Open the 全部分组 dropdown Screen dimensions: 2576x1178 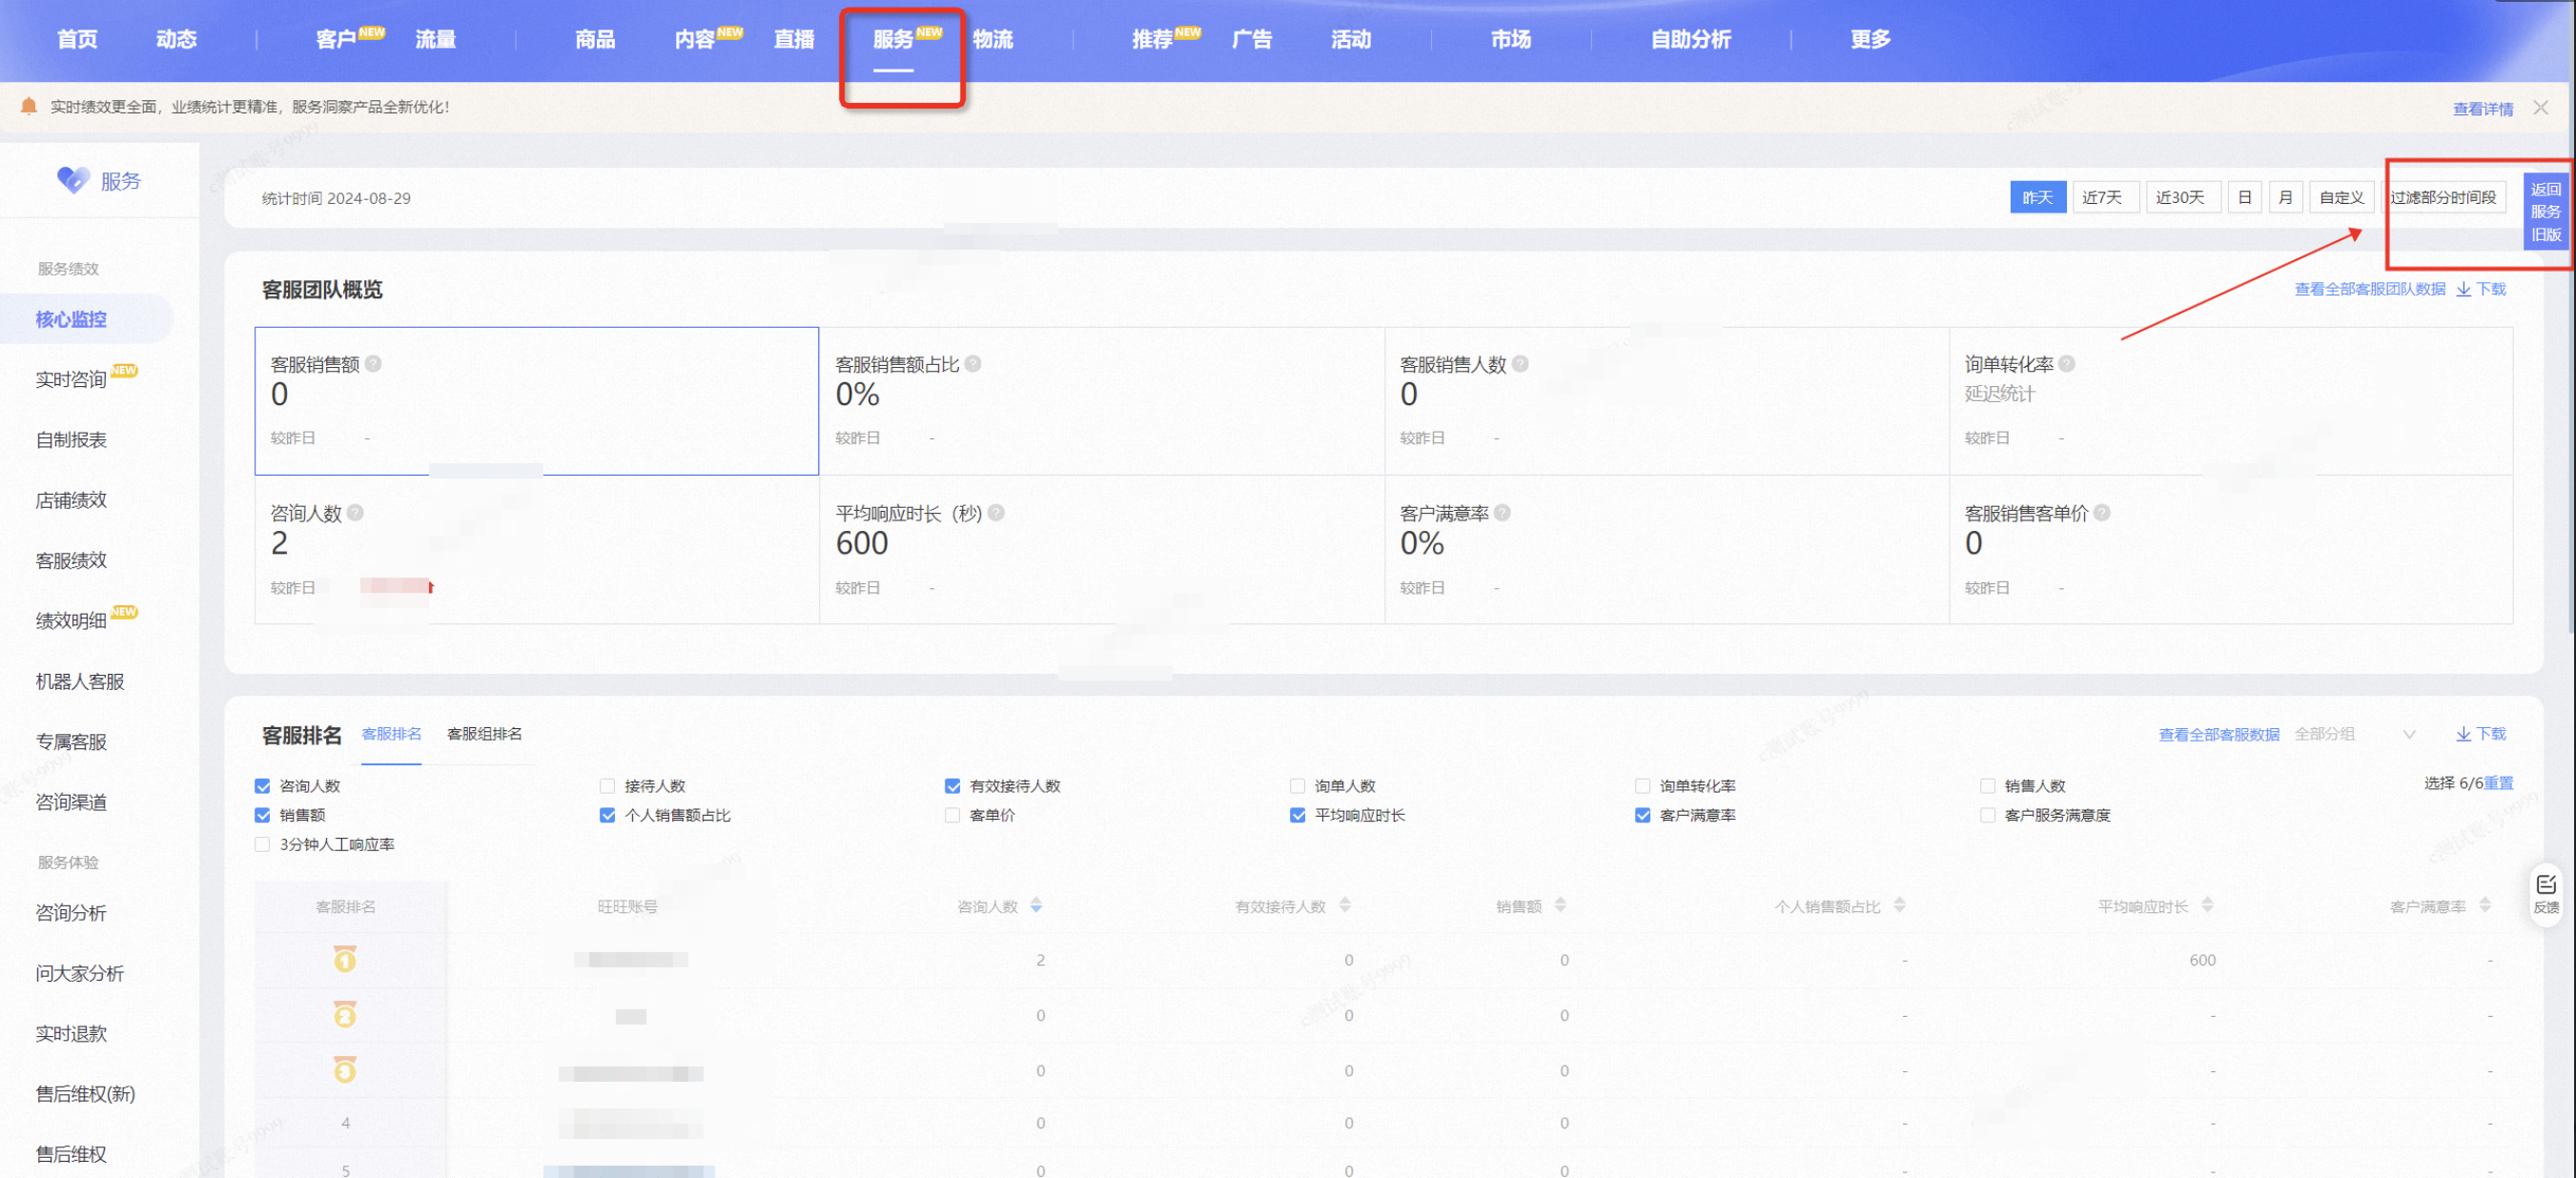pyautogui.click(x=2354, y=735)
